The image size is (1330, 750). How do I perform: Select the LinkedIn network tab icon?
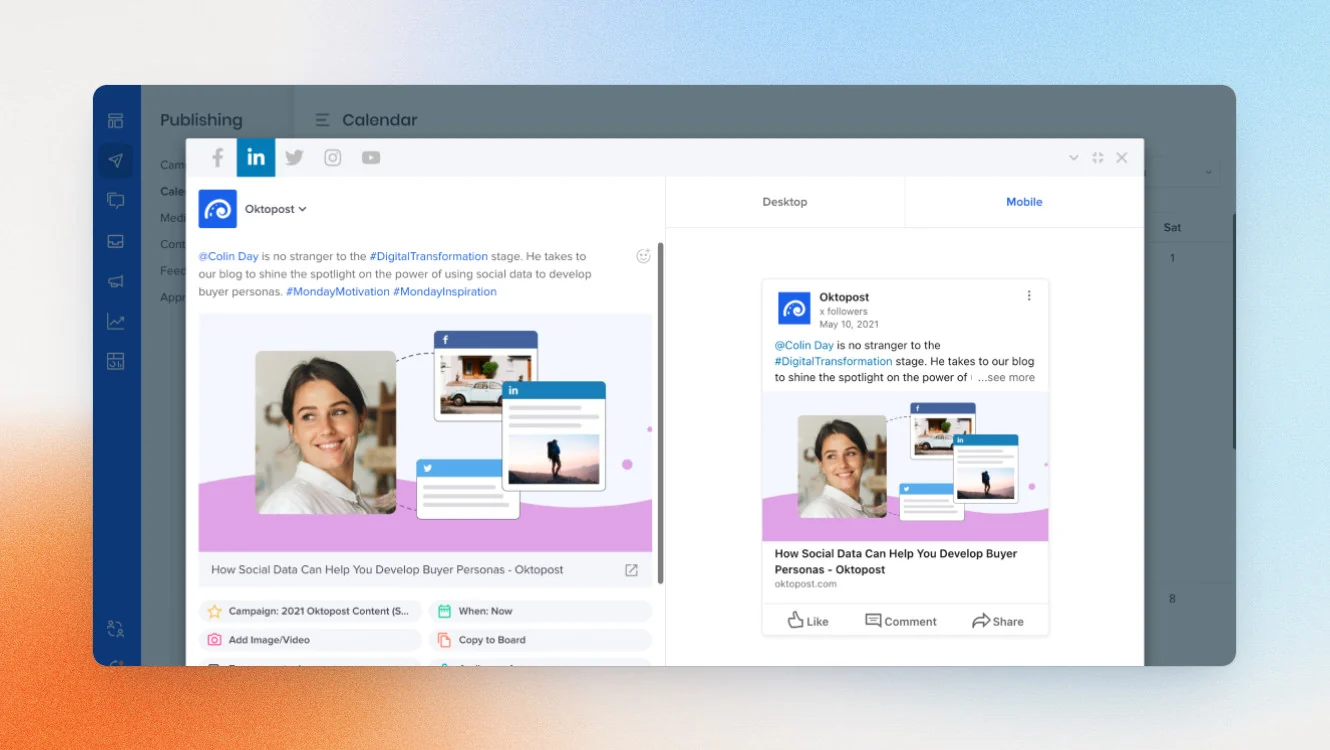tap(256, 158)
